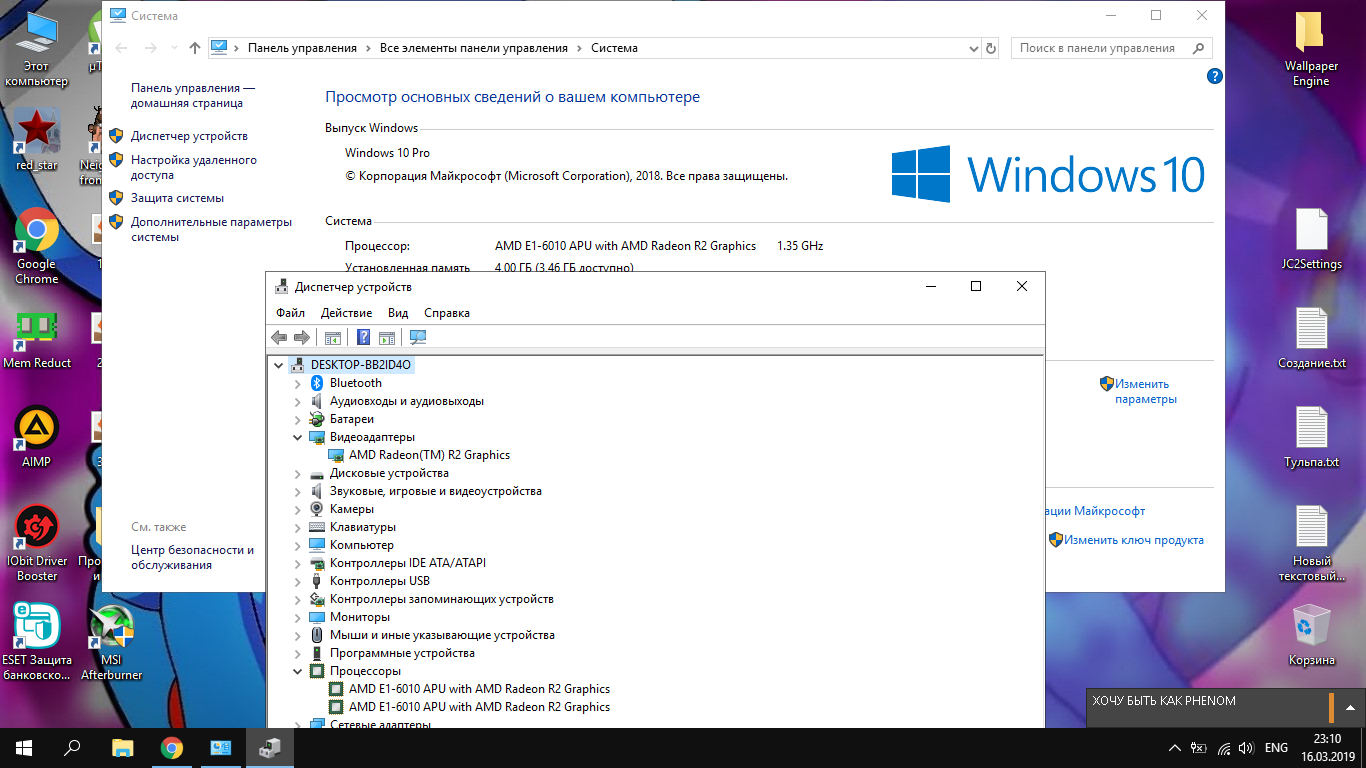Collapse the DESKTOP-BB2ID4O root node
Screen dimensions: 1366x768
point(278,365)
